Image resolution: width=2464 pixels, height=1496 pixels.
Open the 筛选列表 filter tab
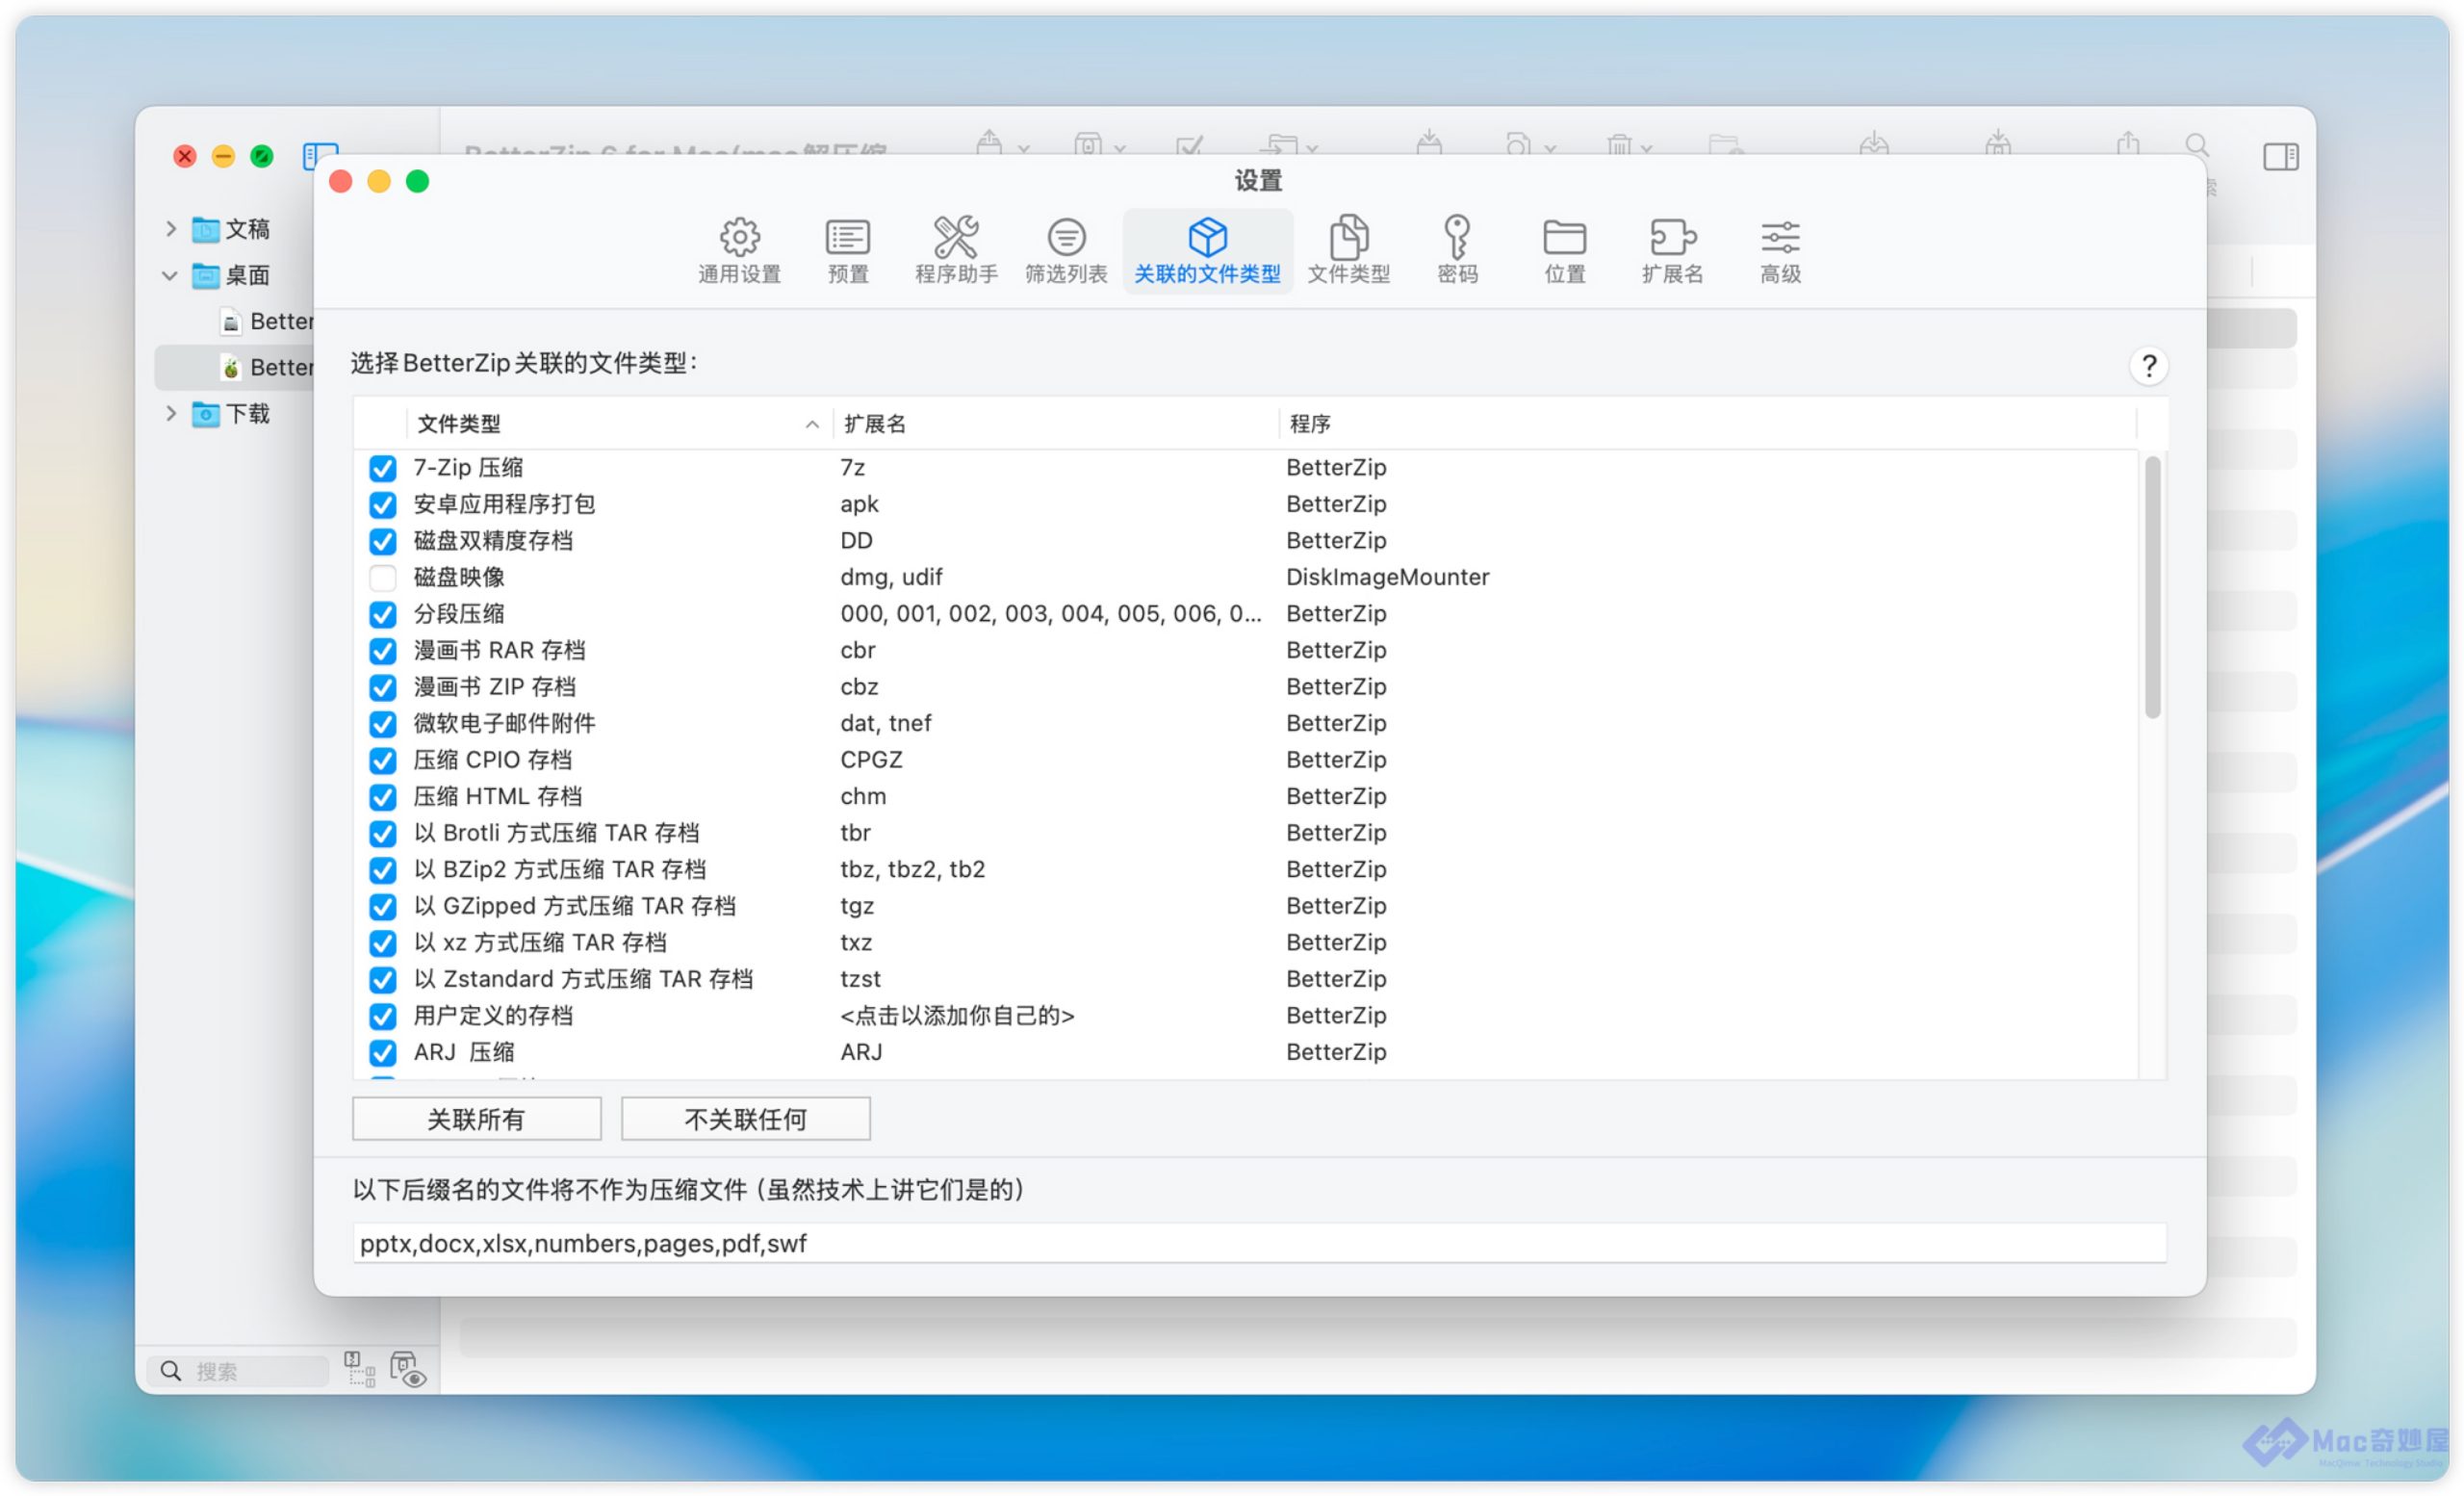(1066, 250)
